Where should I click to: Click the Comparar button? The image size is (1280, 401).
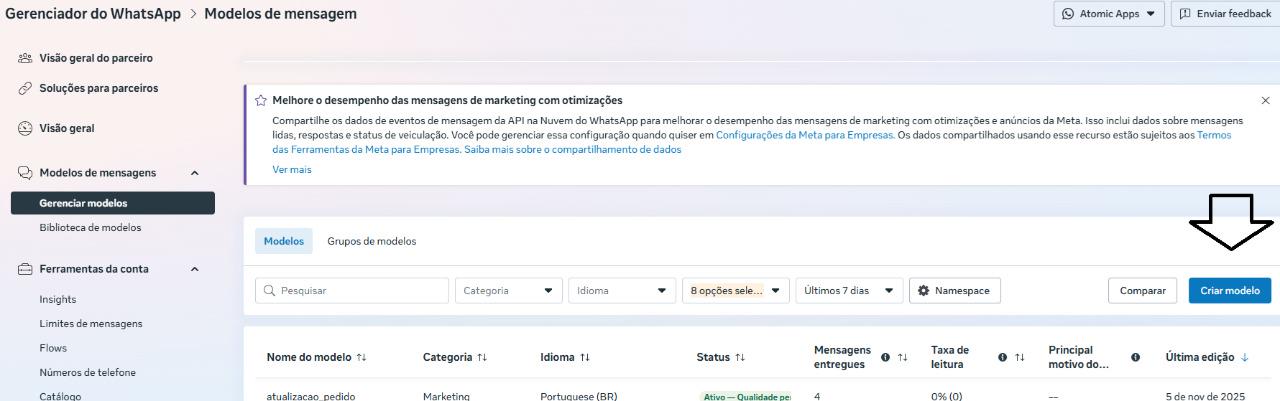pos(1142,291)
